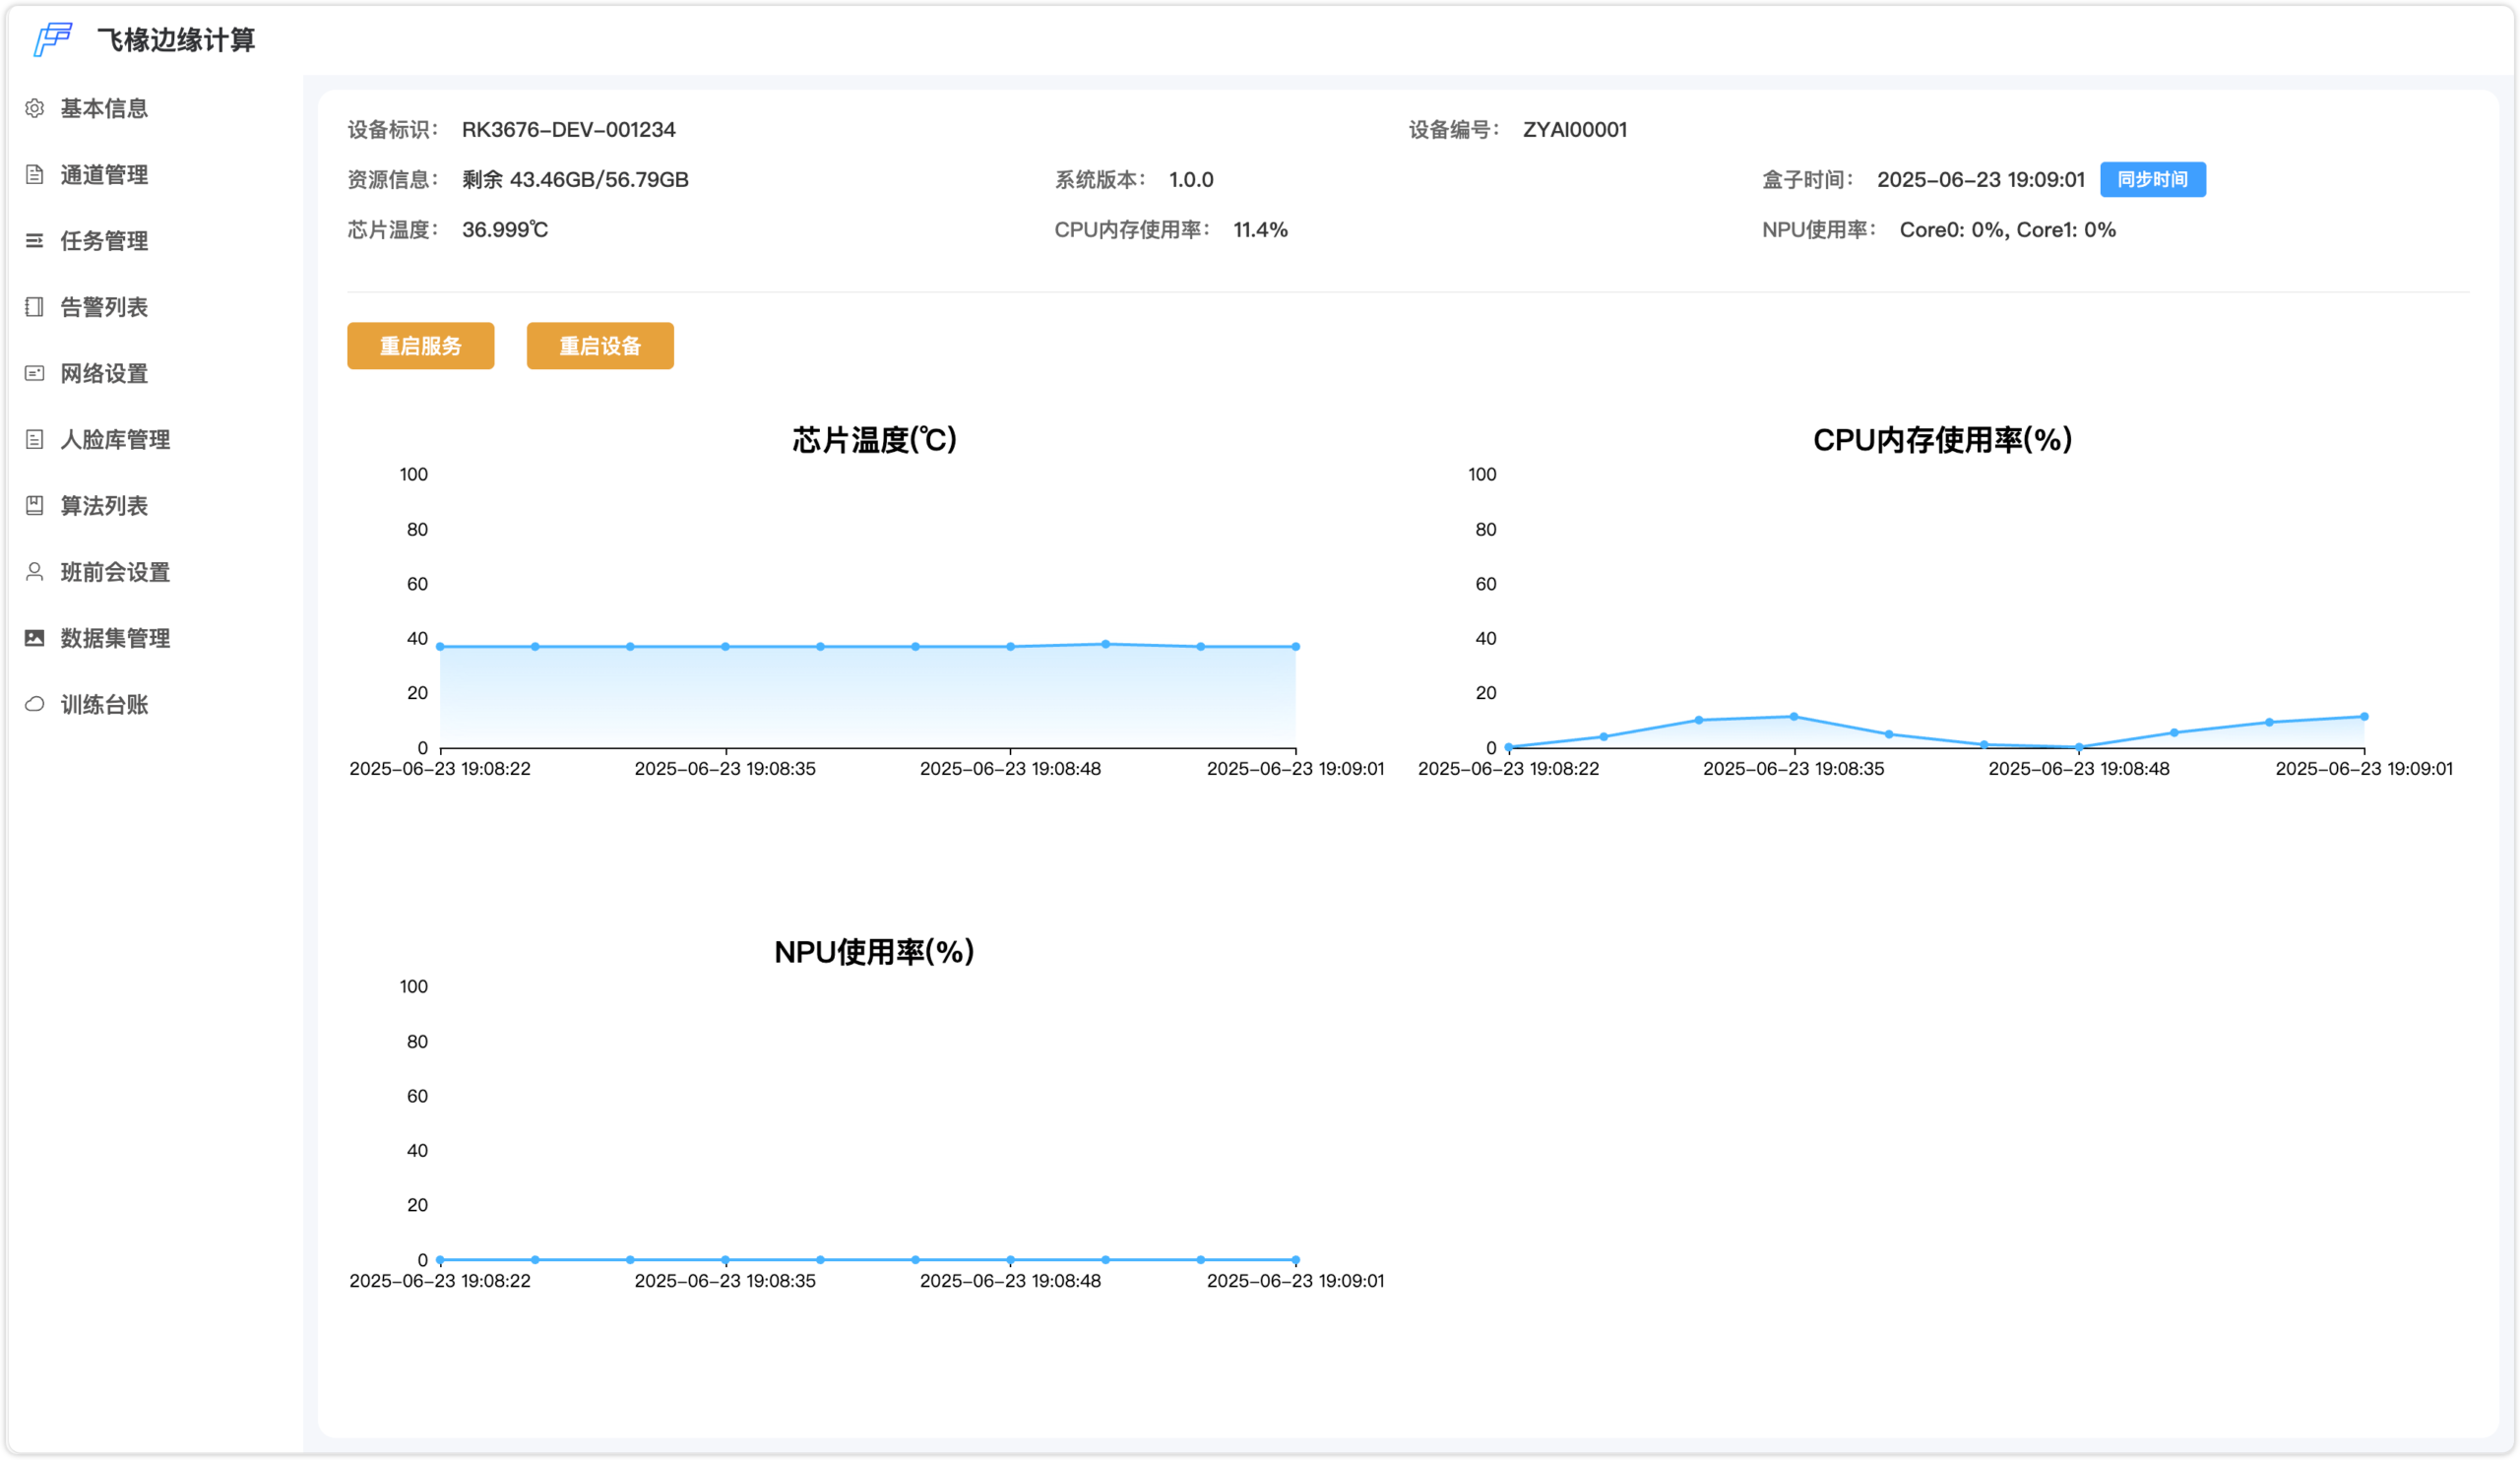Open 任务管理 via its list icon
Viewport: 2520px width, 1460px height.
point(34,240)
